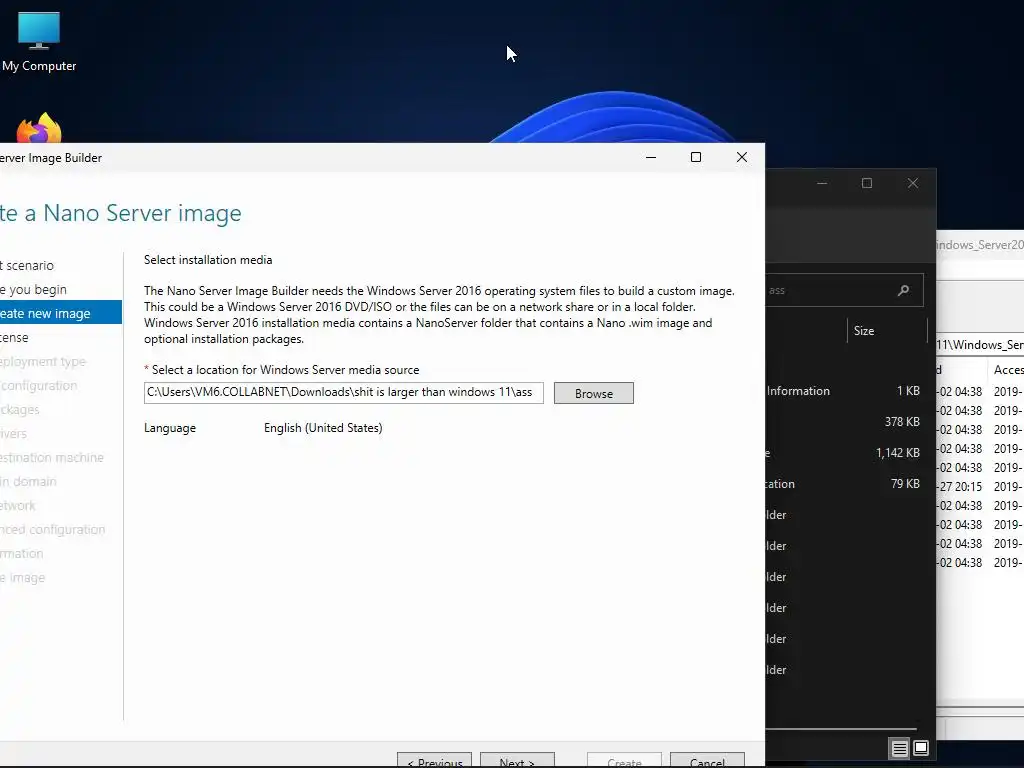Click the '-27 20:15' date cell in rightmost window

point(960,487)
